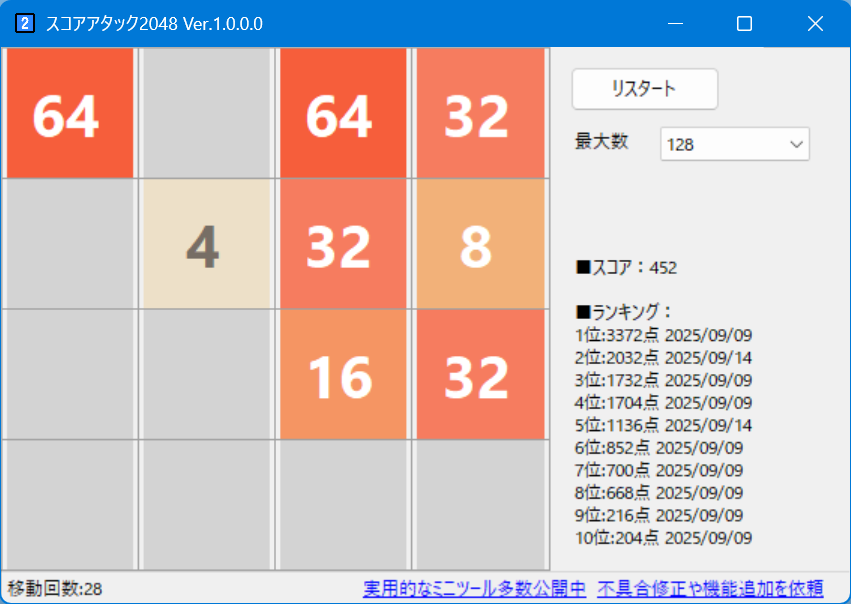
Task: Open the 最大数 dropdown
Action: (x=798, y=144)
